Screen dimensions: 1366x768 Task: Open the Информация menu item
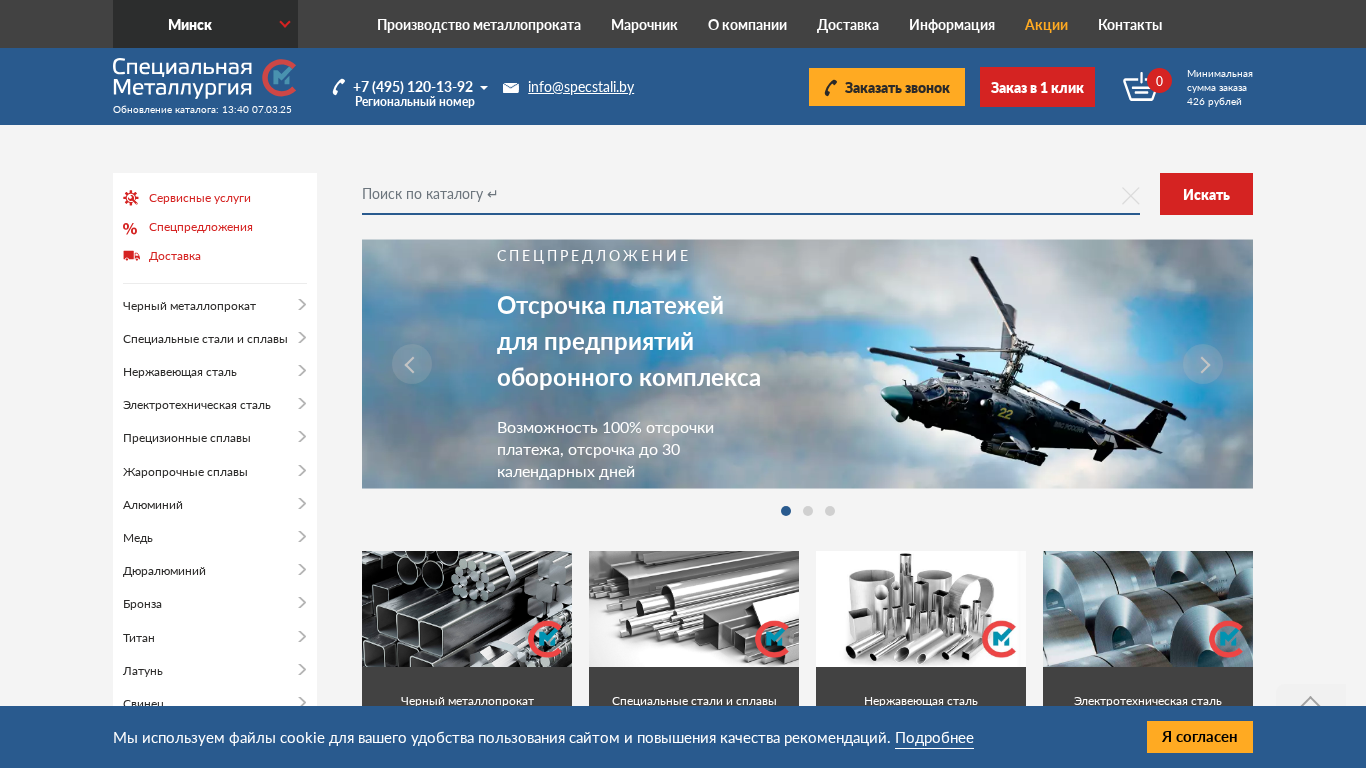click(952, 25)
